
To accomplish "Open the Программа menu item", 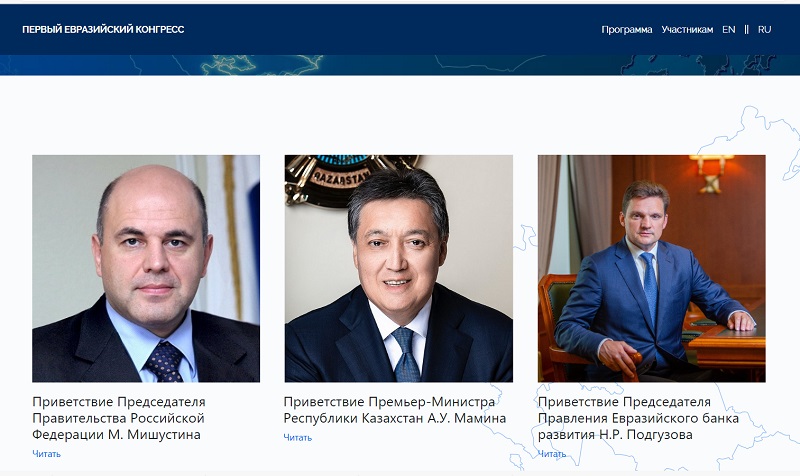I will click(627, 30).
